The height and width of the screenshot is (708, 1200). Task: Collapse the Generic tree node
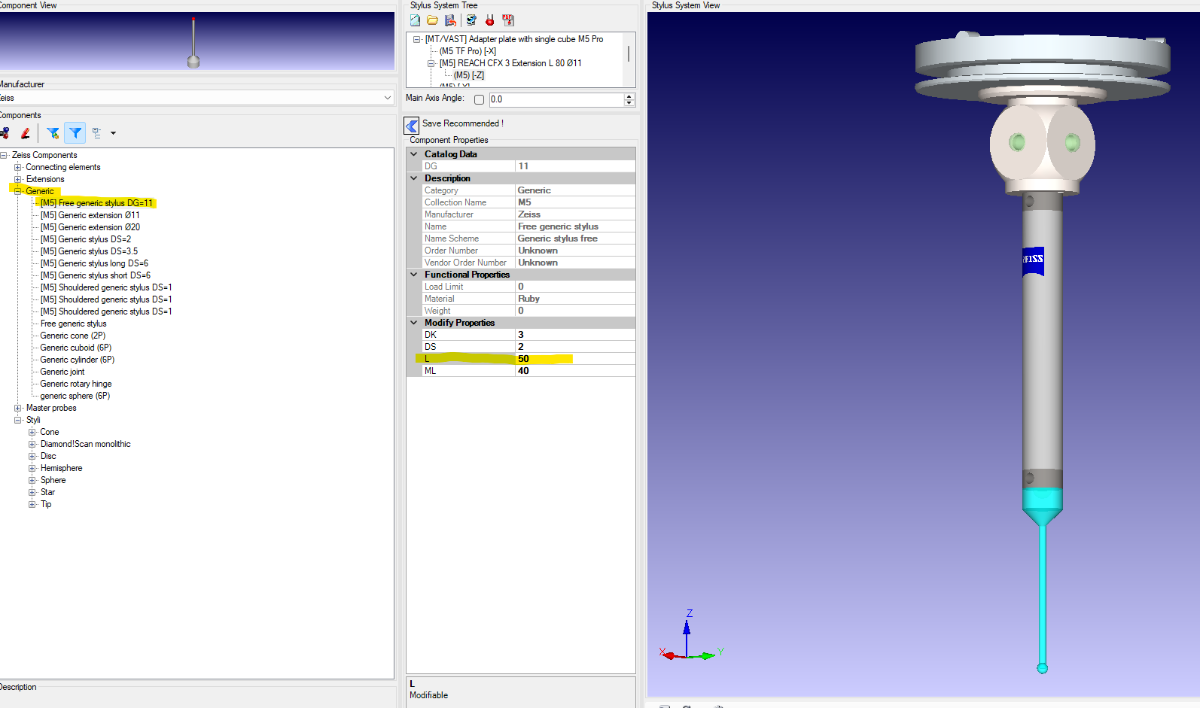click(x=18, y=191)
